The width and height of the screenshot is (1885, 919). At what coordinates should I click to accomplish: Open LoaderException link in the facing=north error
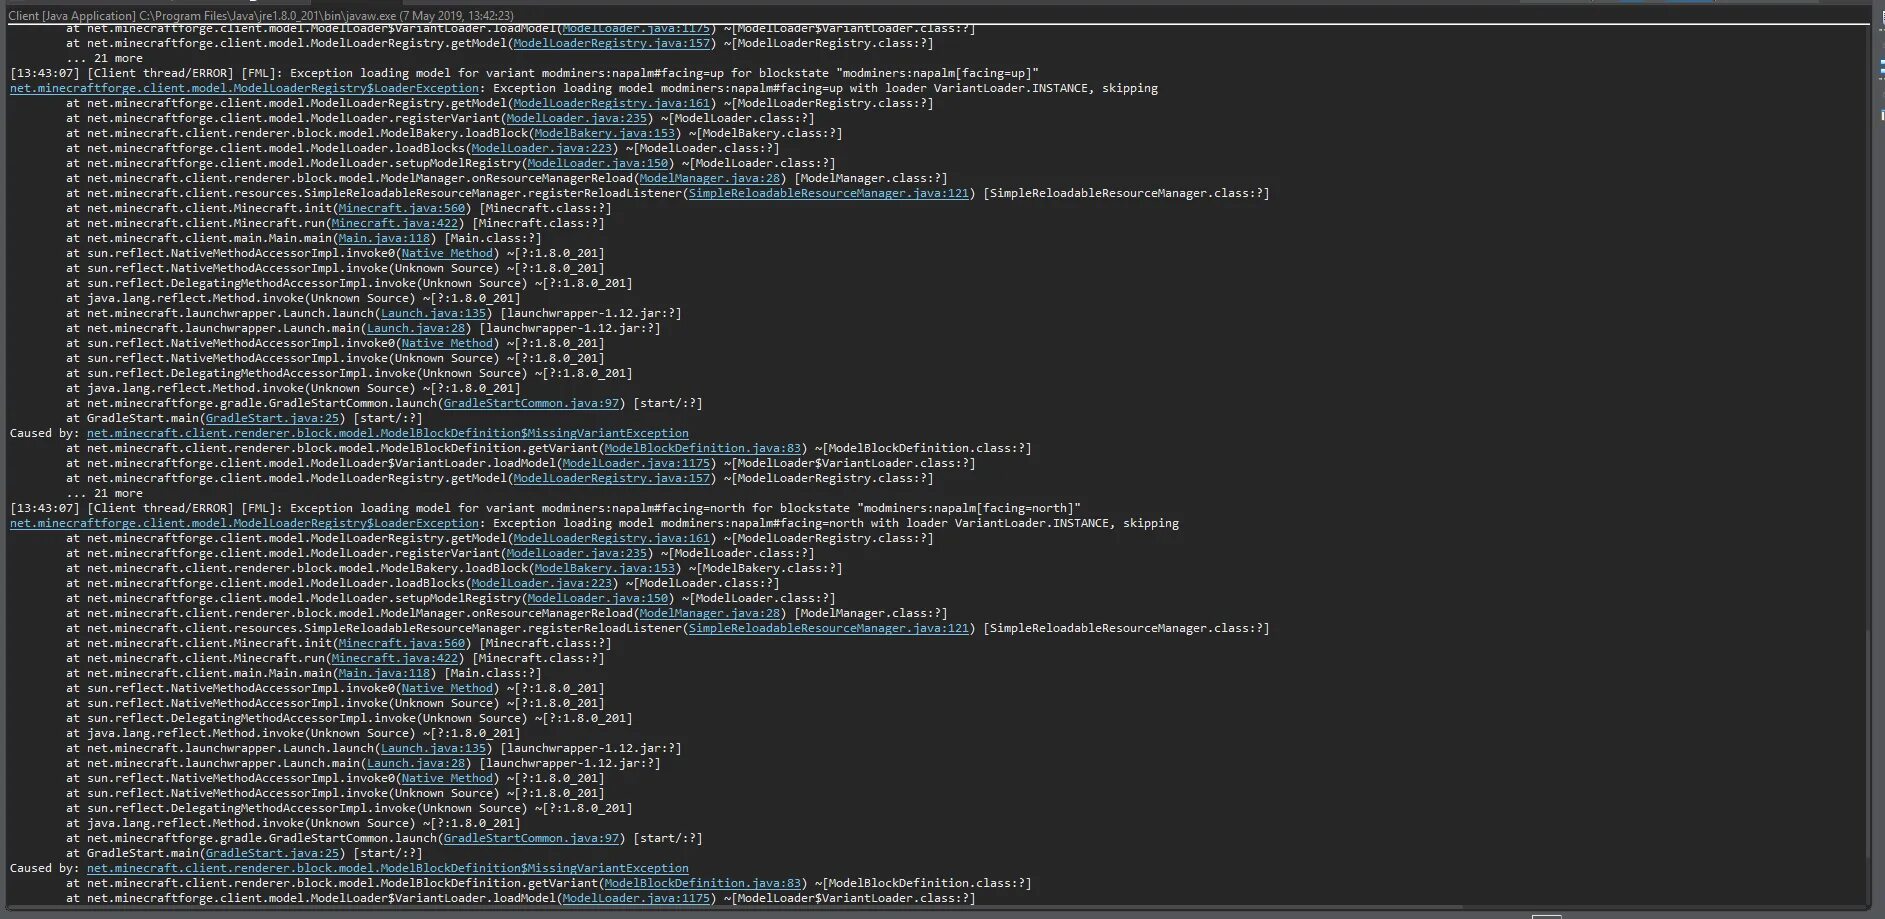click(x=244, y=523)
